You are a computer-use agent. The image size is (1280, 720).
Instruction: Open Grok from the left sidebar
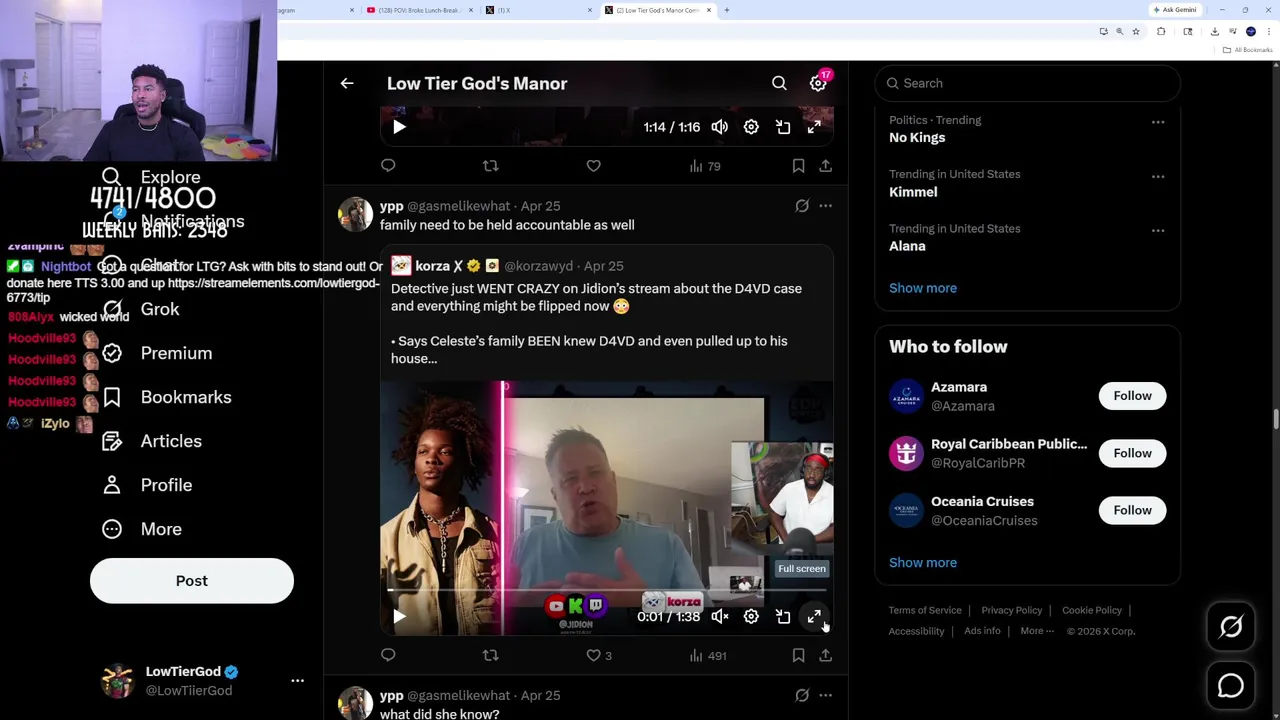pyautogui.click(x=141, y=309)
